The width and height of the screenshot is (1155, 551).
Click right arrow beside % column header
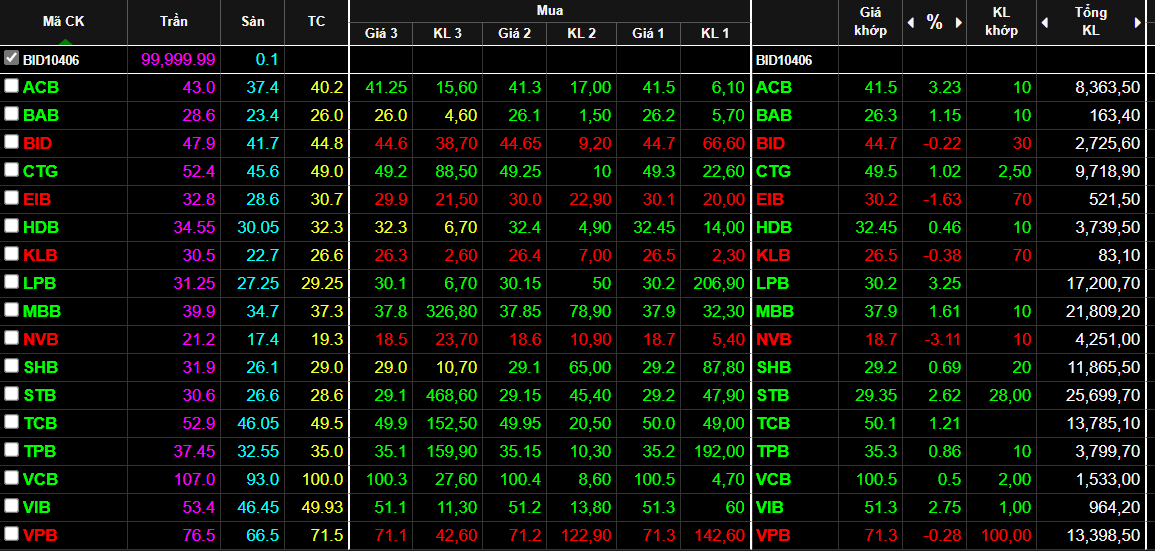(x=958, y=23)
